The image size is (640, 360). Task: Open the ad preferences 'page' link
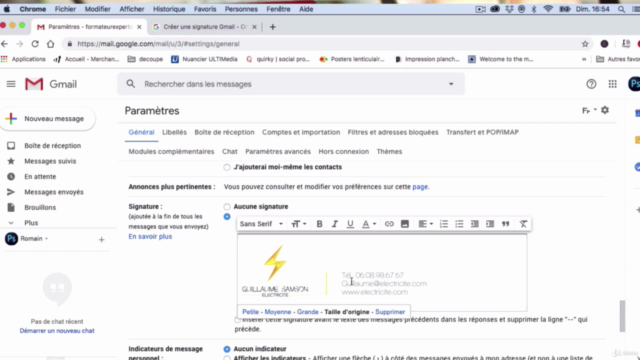[420, 187]
